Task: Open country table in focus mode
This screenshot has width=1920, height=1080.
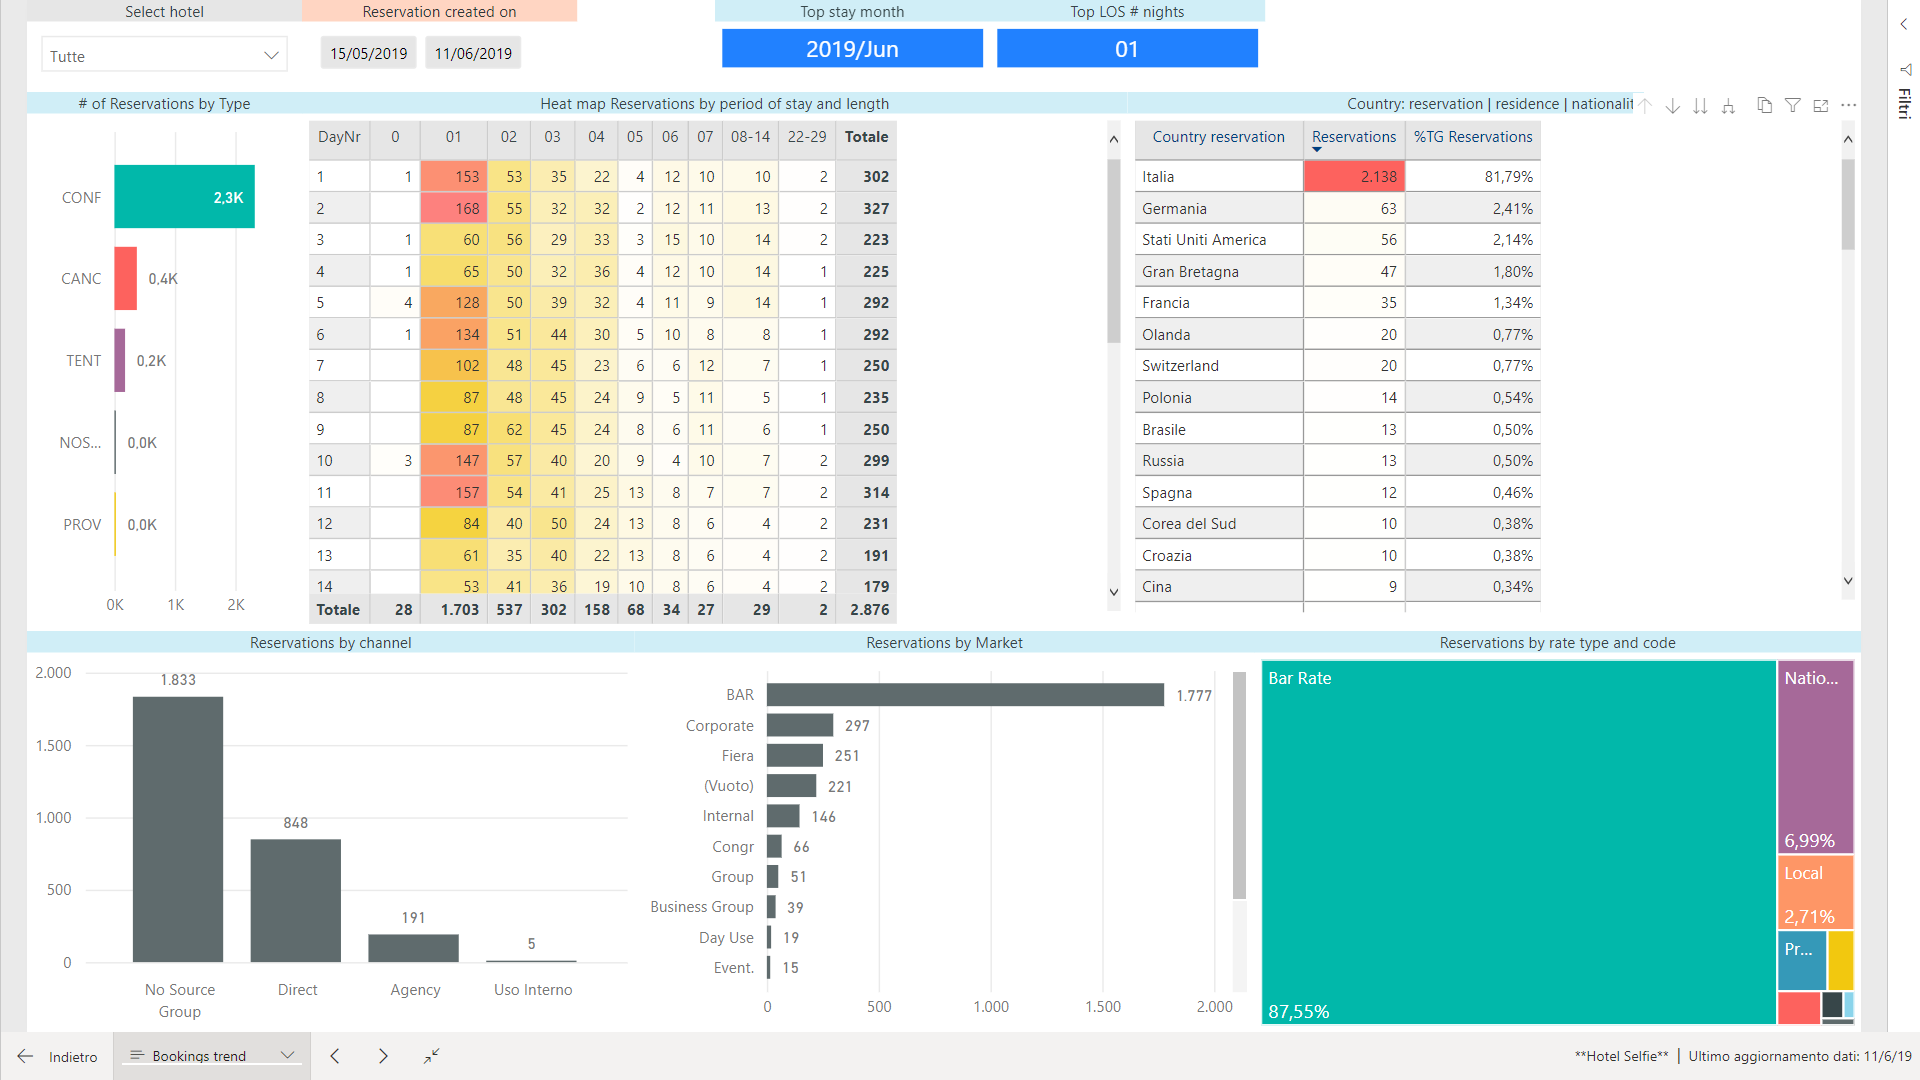Action: coord(1820,106)
